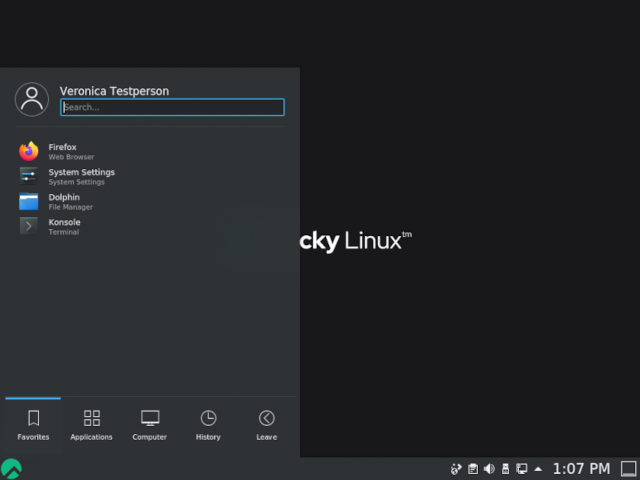Select the Favorites tab

coord(33,424)
